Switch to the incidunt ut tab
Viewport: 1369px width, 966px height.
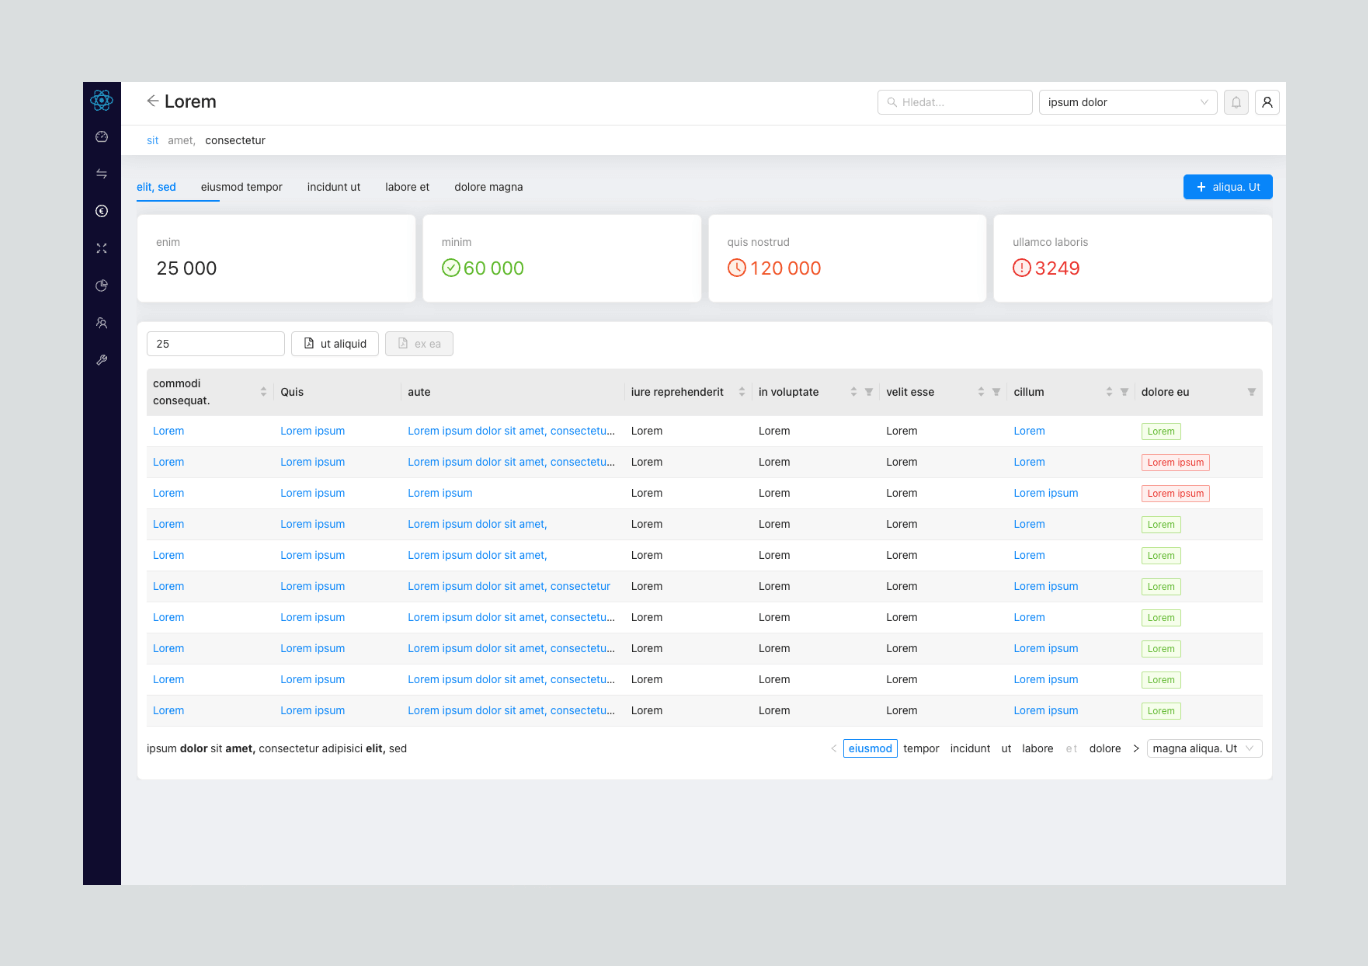pos(334,187)
